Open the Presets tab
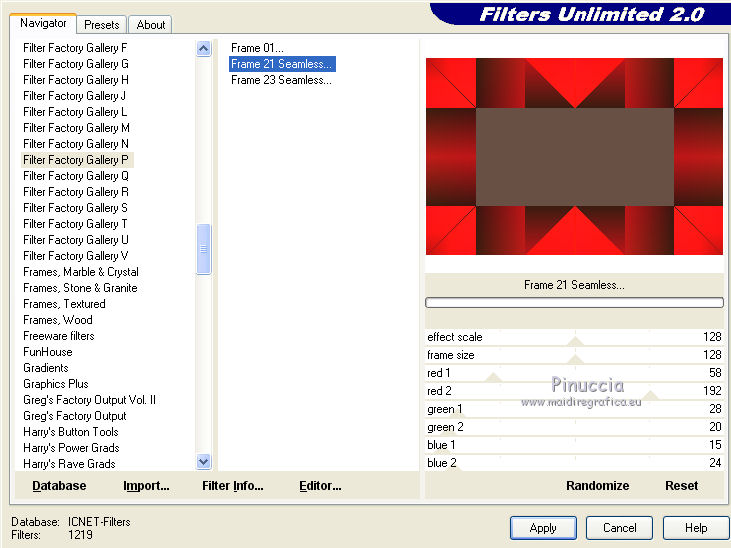This screenshot has width=731, height=548. 102,25
